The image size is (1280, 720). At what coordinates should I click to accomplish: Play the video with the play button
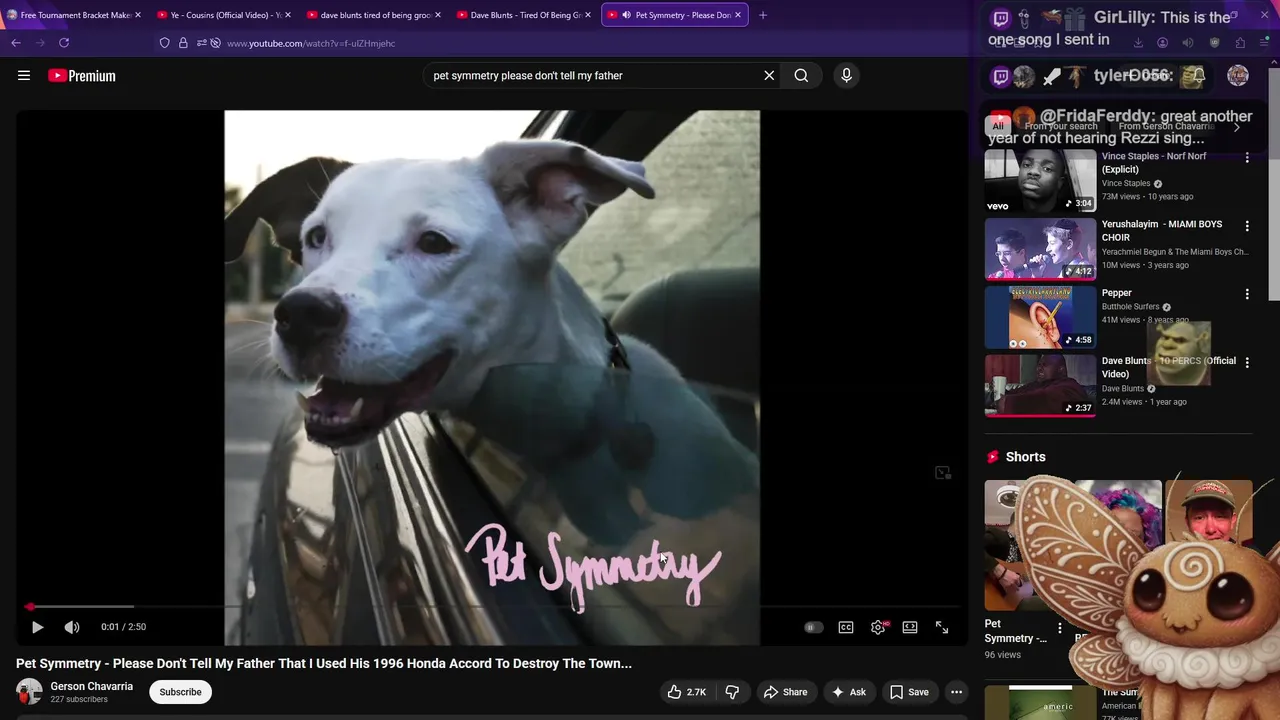point(37,627)
